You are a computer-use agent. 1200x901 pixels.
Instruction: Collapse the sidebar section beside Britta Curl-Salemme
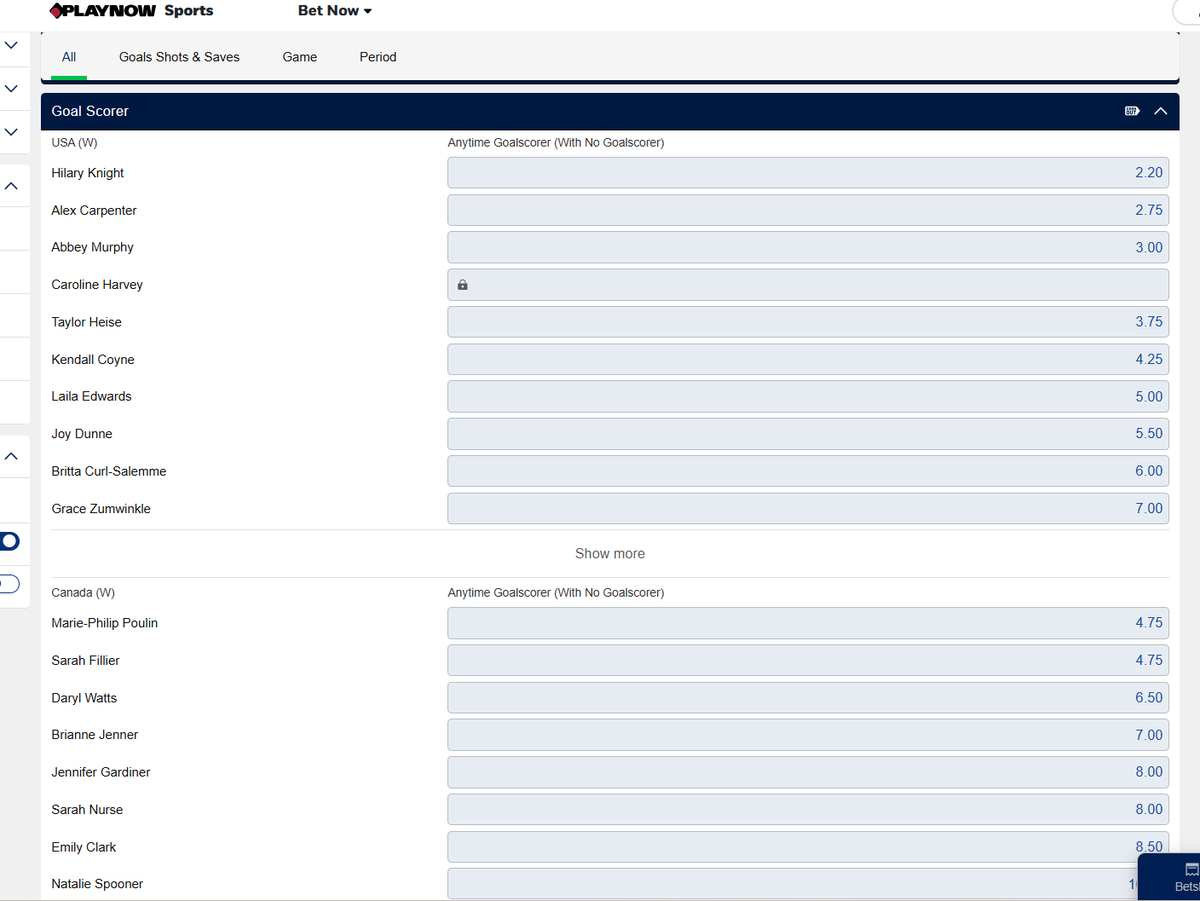coord(11,456)
